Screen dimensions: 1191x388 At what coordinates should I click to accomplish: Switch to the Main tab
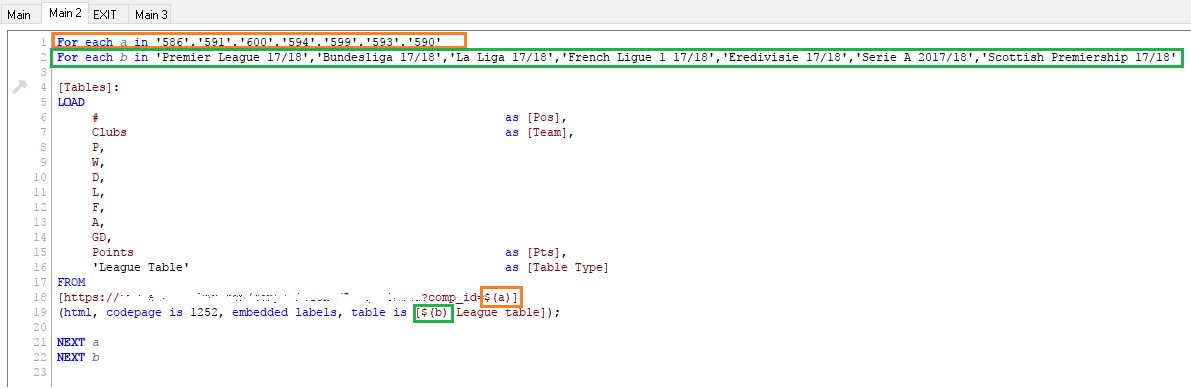(x=19, y=15)
